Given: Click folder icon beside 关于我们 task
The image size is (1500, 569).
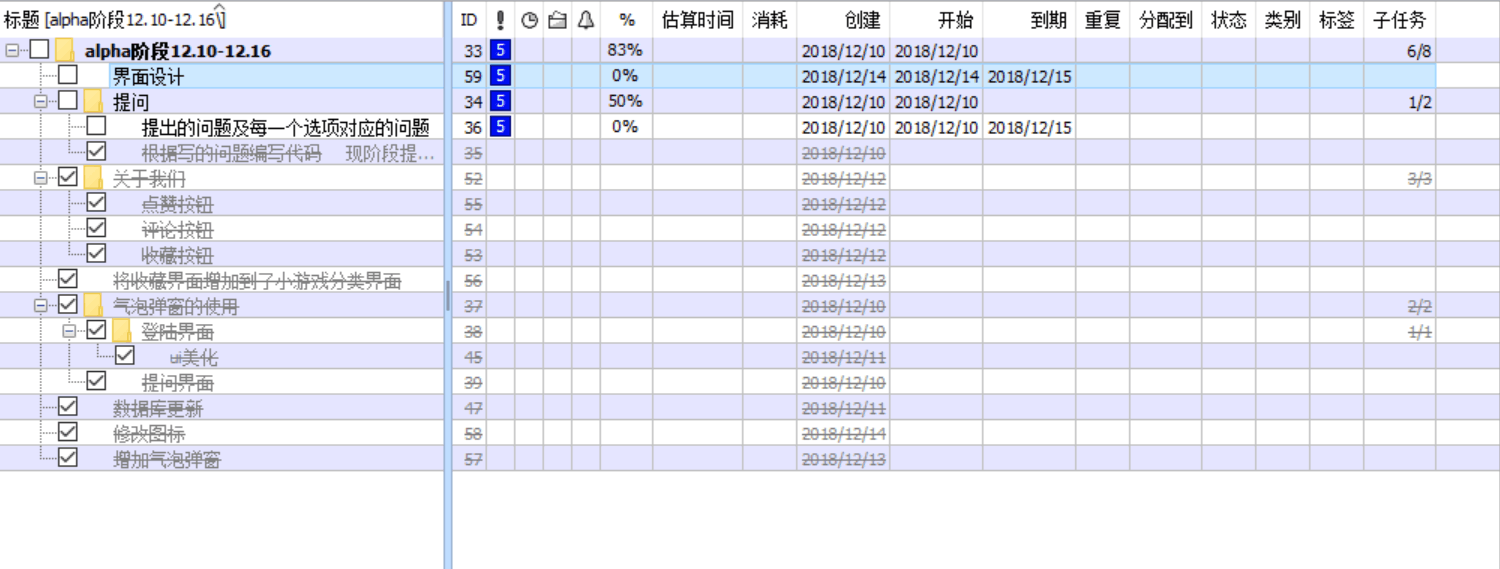Looking at the screenshot, I should pyautogui.click(x=93, y=178).
